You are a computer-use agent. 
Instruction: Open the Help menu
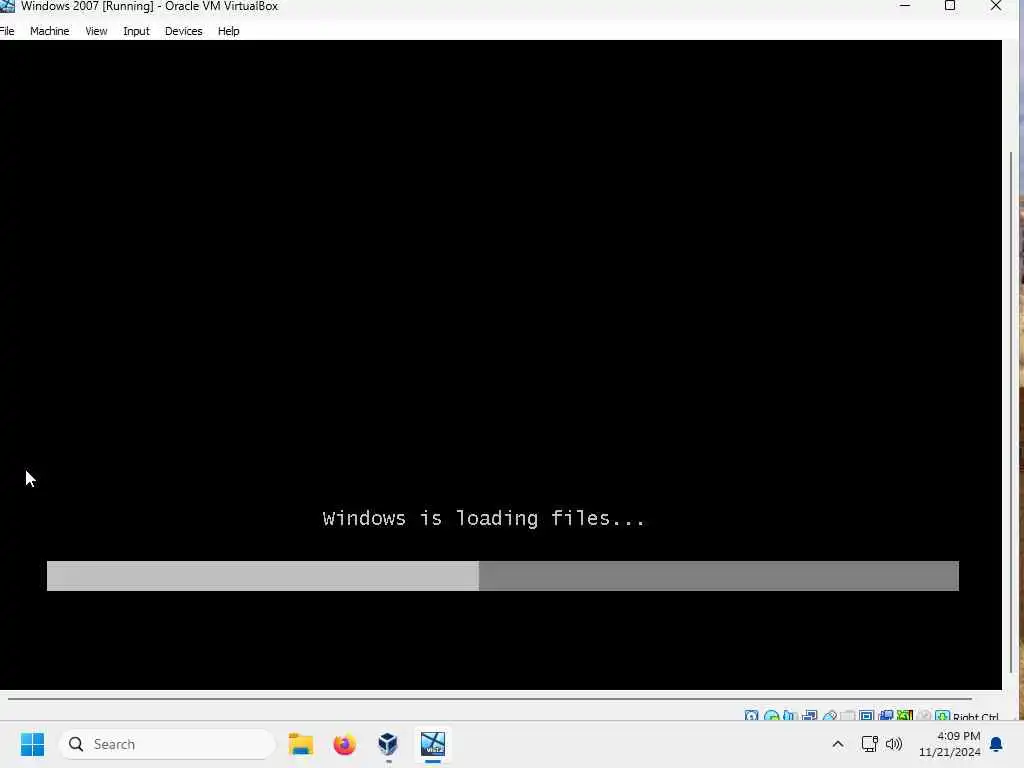click(x=229, y=31)
